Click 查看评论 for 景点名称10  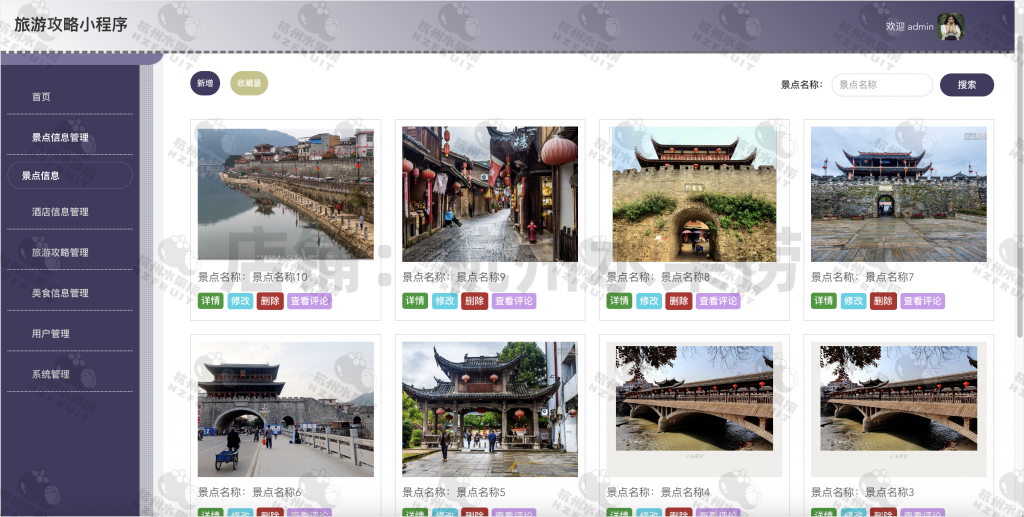[x=310, y=301]
